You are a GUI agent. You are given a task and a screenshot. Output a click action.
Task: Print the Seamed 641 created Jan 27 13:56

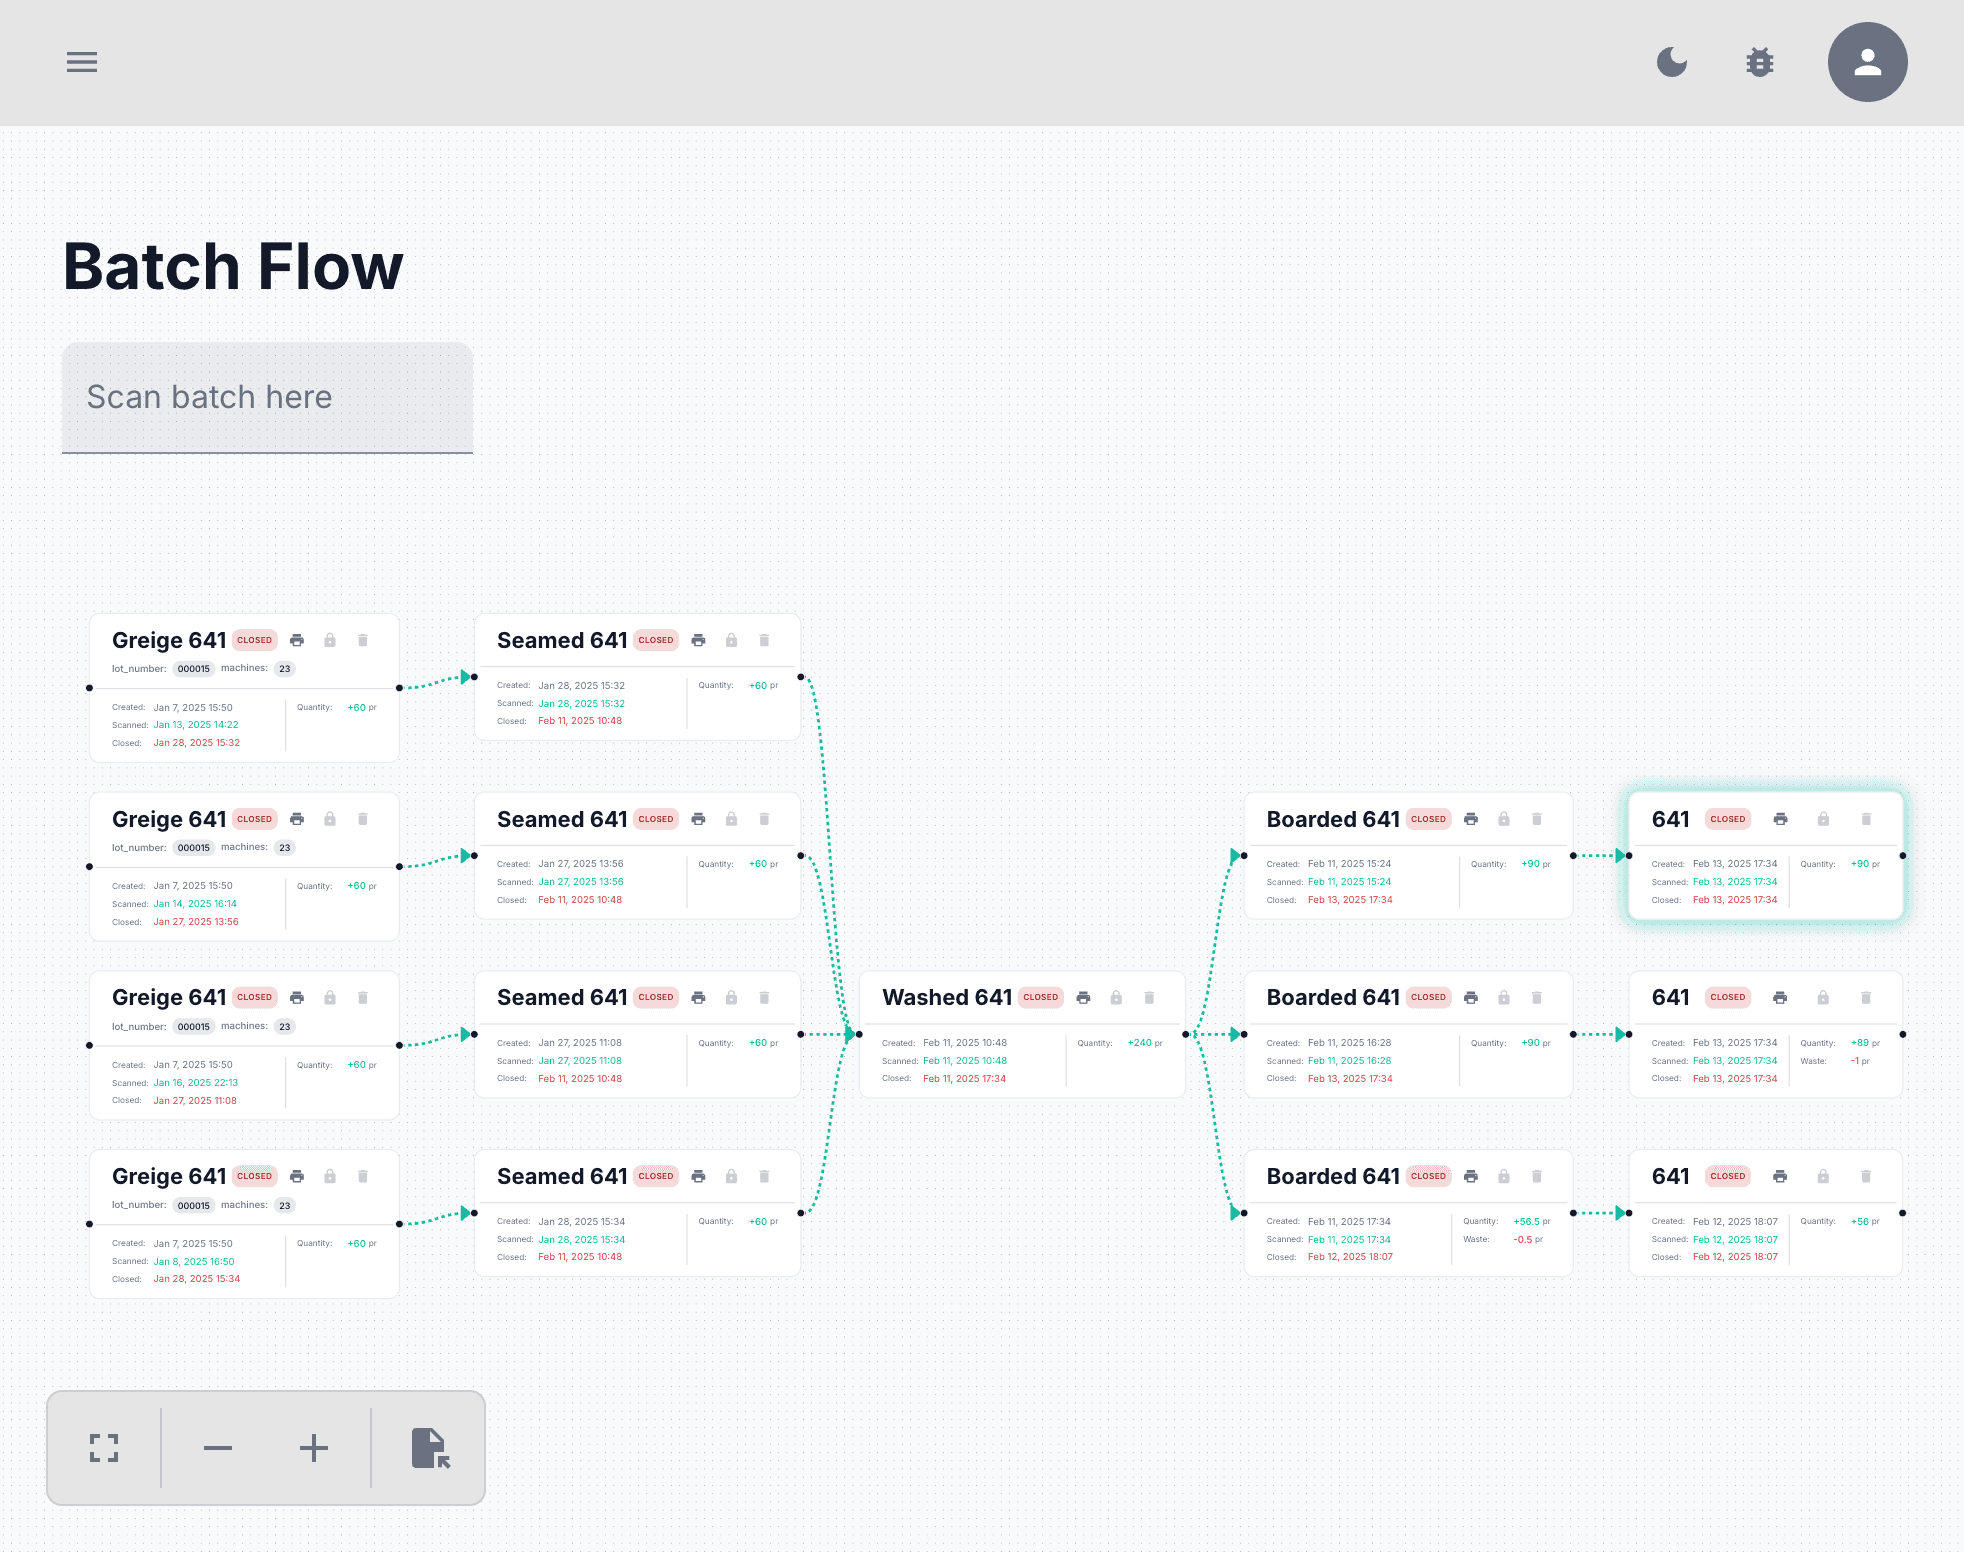tap(698, 819)
